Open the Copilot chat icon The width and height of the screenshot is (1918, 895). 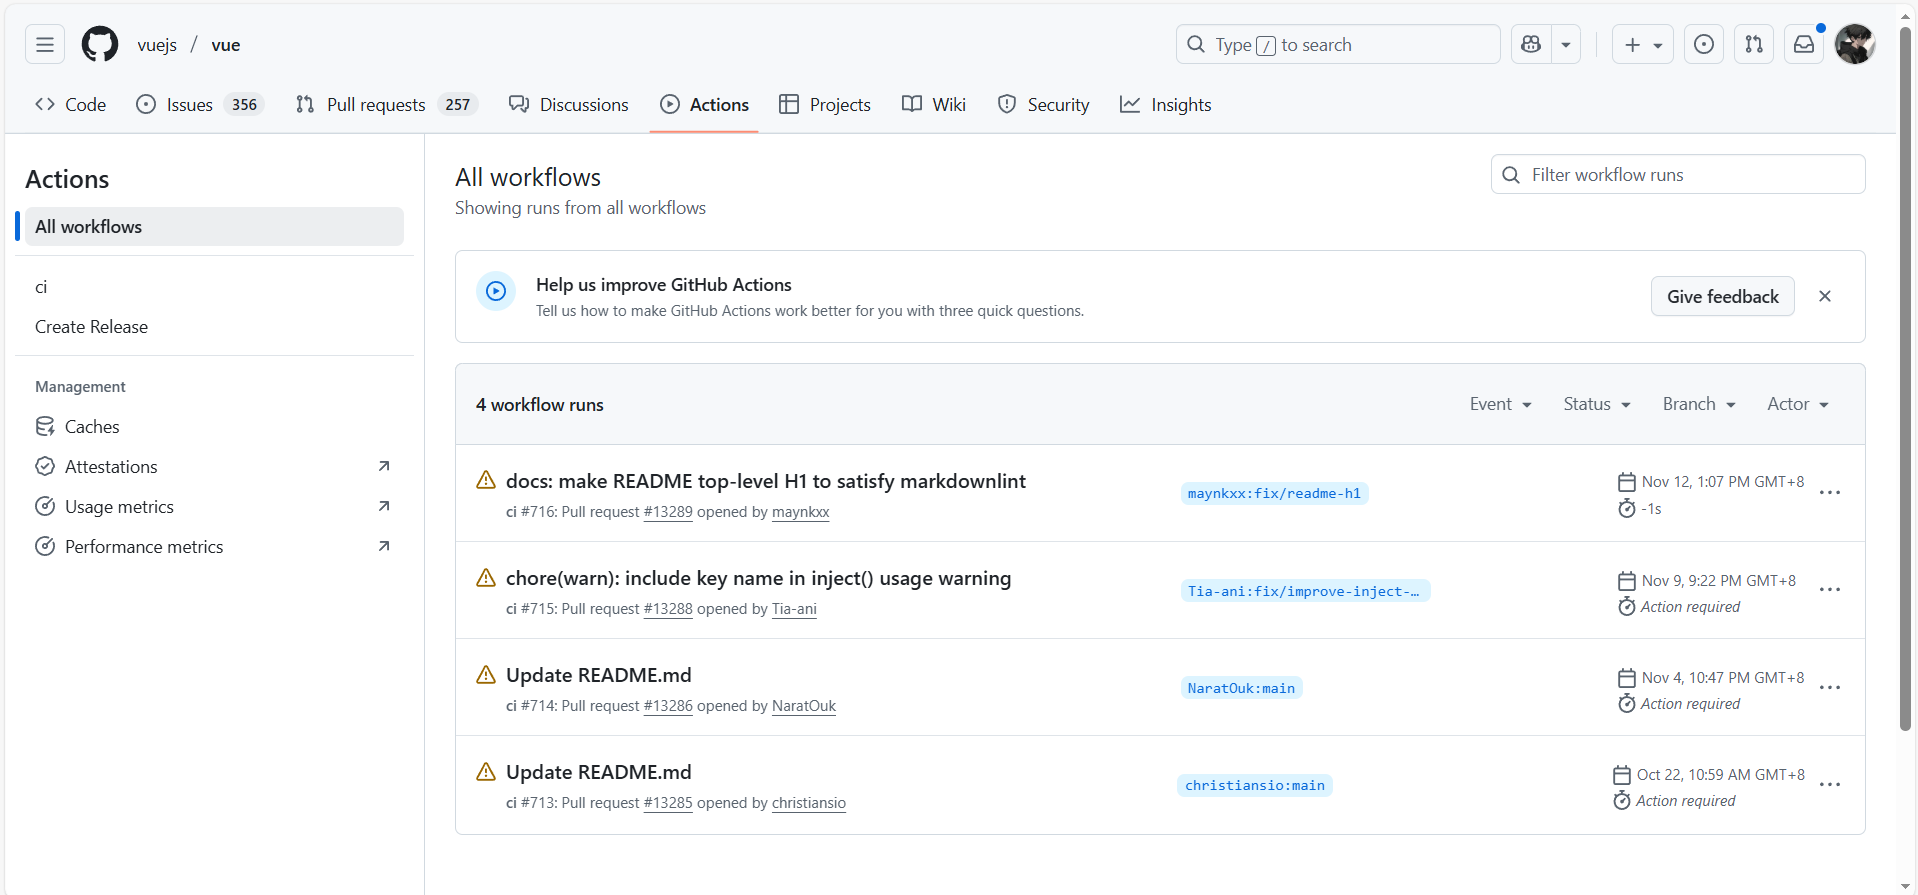pyautogui.click(x=1531, y=45)
